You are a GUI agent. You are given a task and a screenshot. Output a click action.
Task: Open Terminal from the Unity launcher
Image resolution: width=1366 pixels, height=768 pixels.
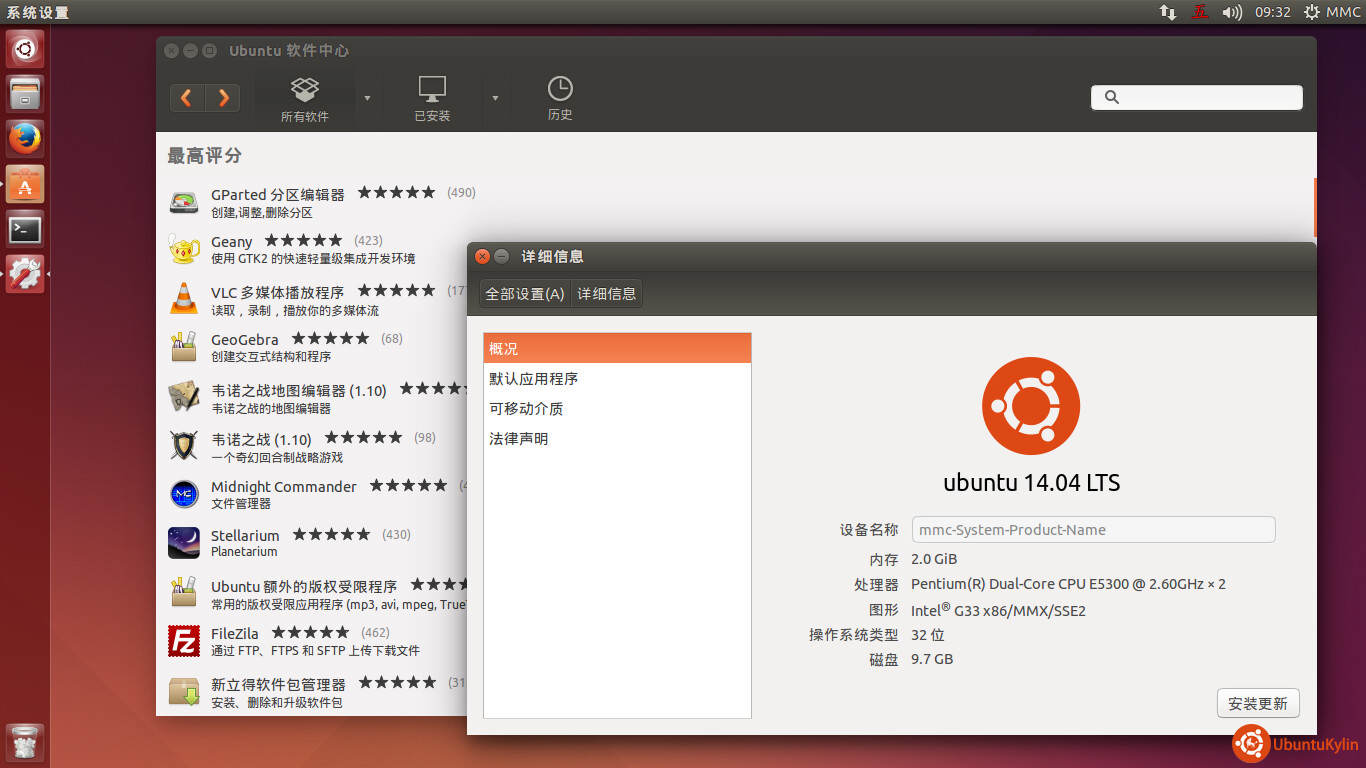point(25,229)
